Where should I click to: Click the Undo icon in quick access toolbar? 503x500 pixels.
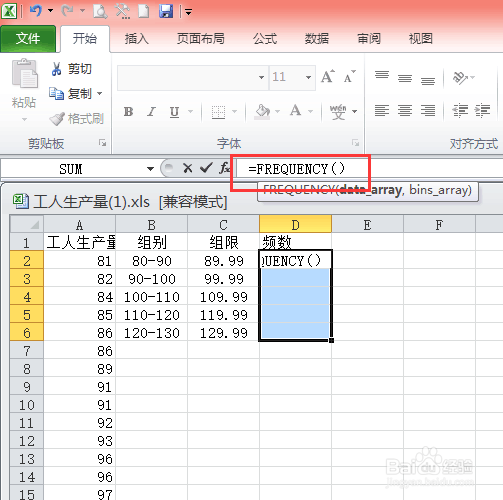click(x=36, y=11)
